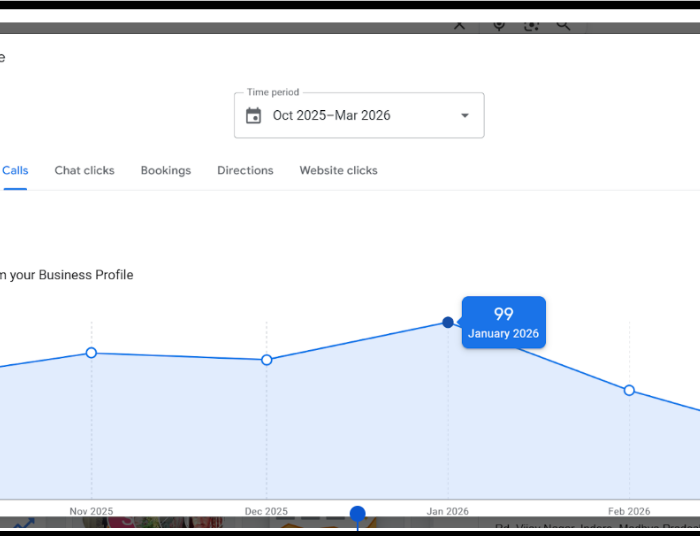
Task: Select the Feb 2026 data point on chart
Action: (629, 390)
